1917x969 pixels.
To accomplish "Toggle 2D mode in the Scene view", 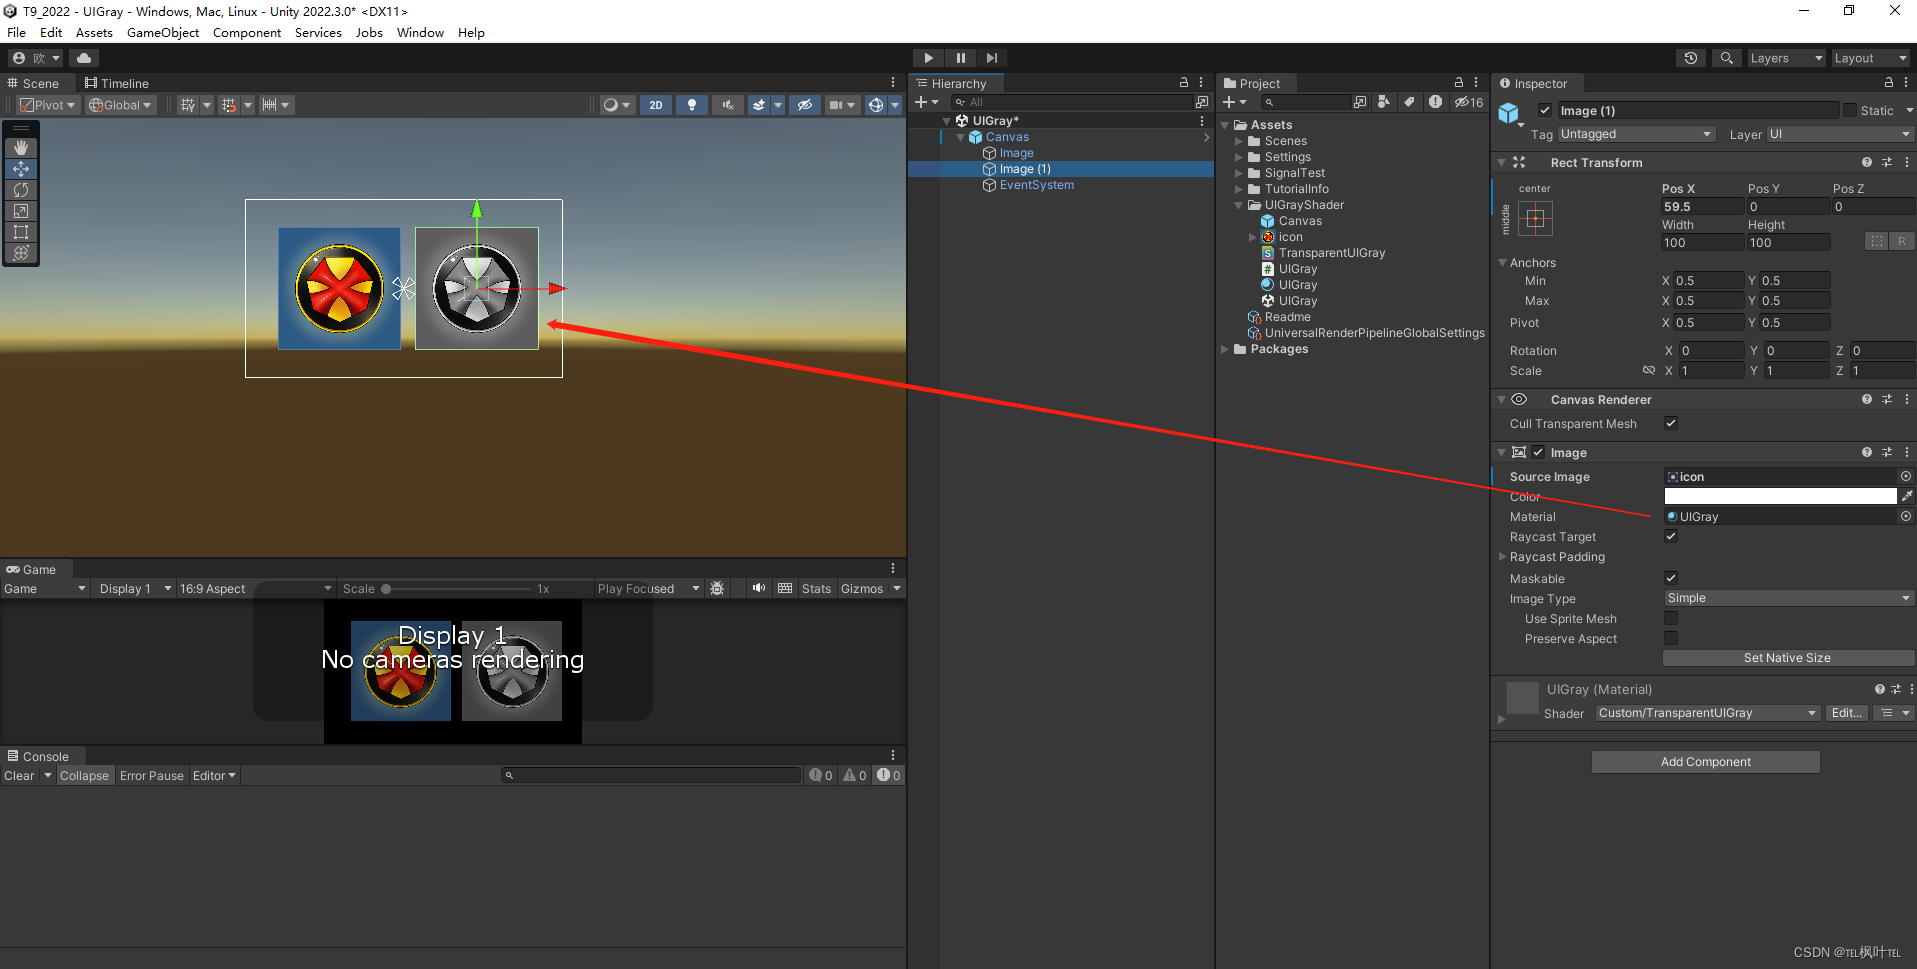I will (655, 104).
